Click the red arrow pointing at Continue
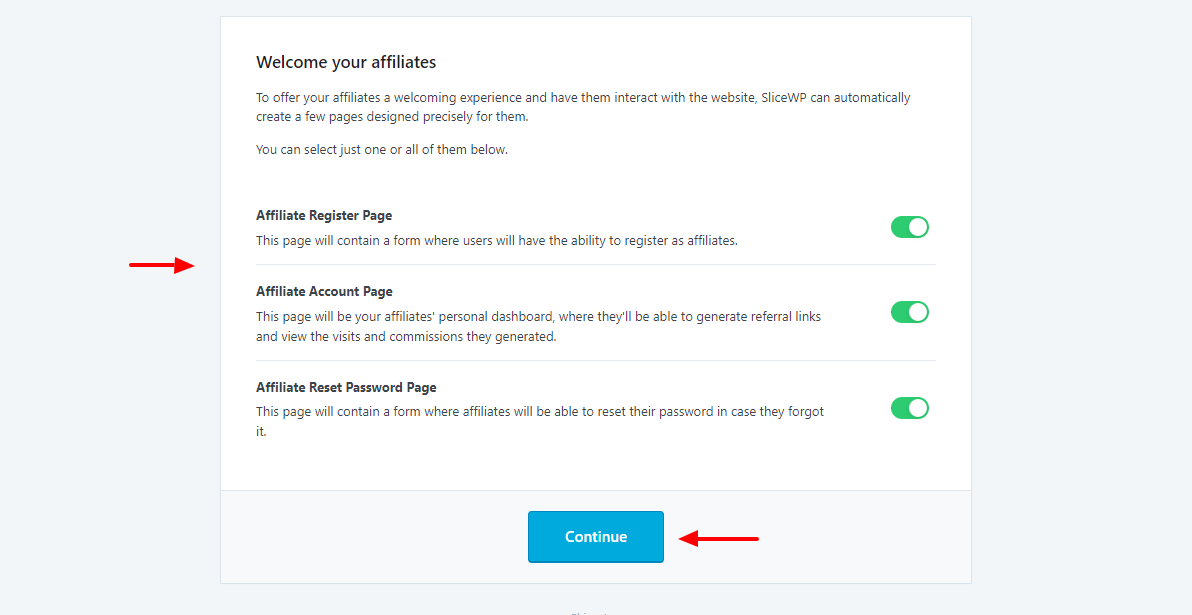The height and width of the screenshot is (615, 1192). (x=718, y=539)
